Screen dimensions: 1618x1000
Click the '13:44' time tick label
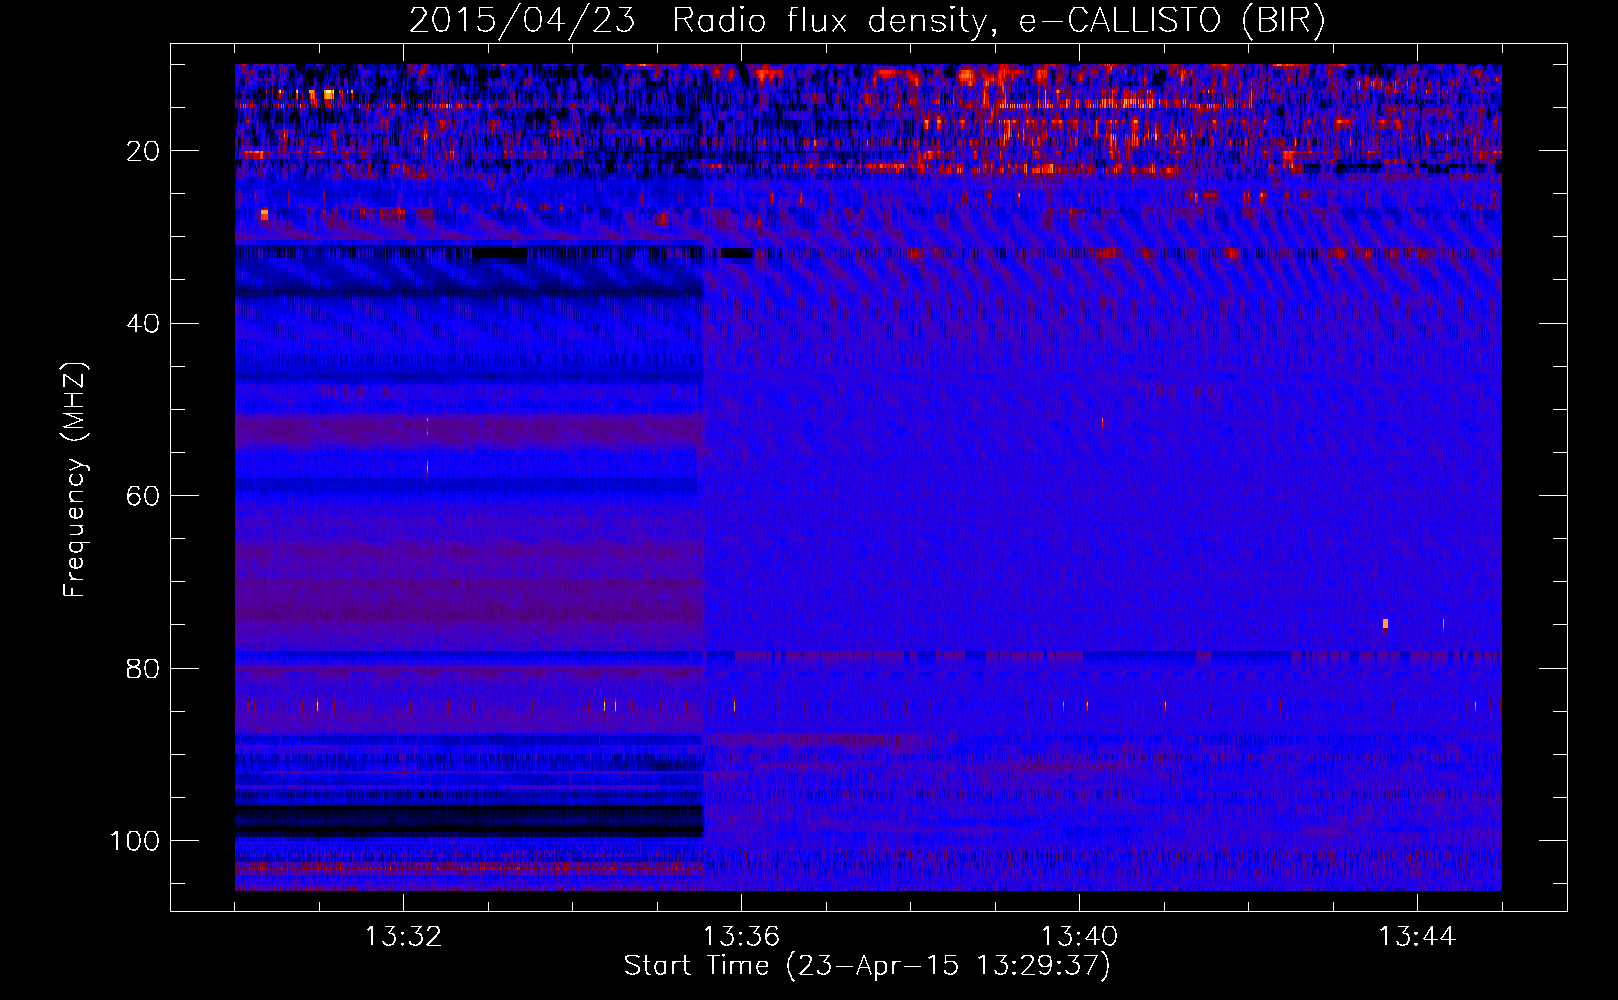point(1417,937)
